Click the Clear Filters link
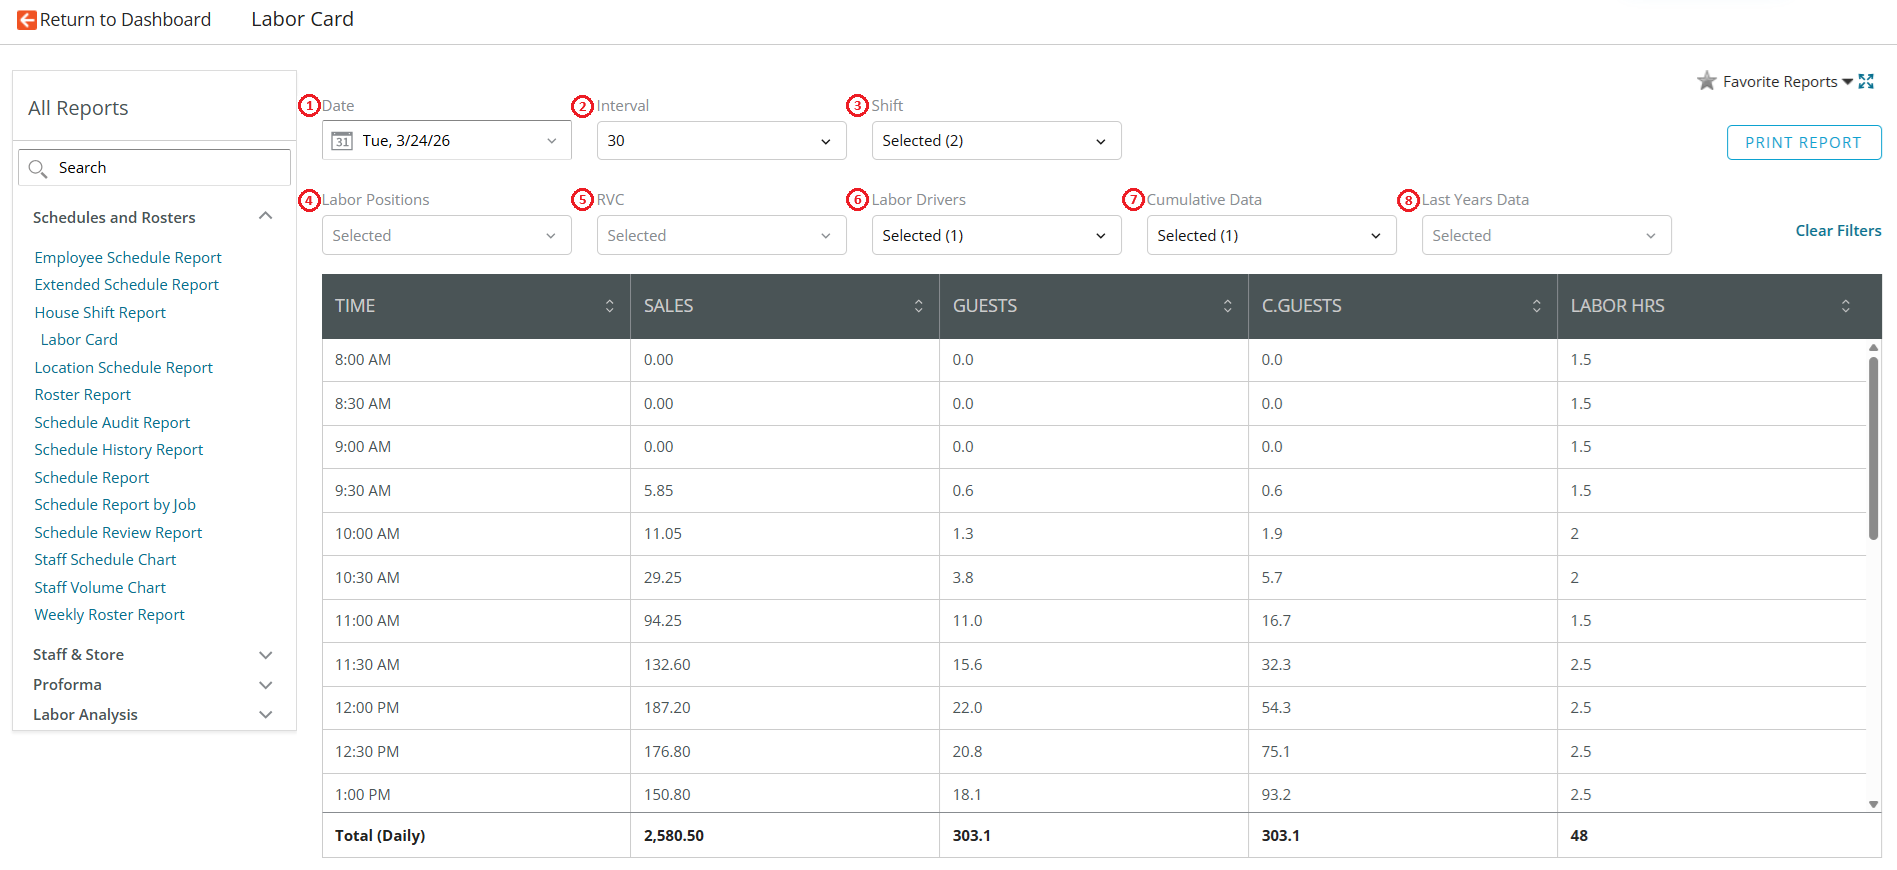Viewport: 1897px width, 870px height. [x=1838, y=231]
